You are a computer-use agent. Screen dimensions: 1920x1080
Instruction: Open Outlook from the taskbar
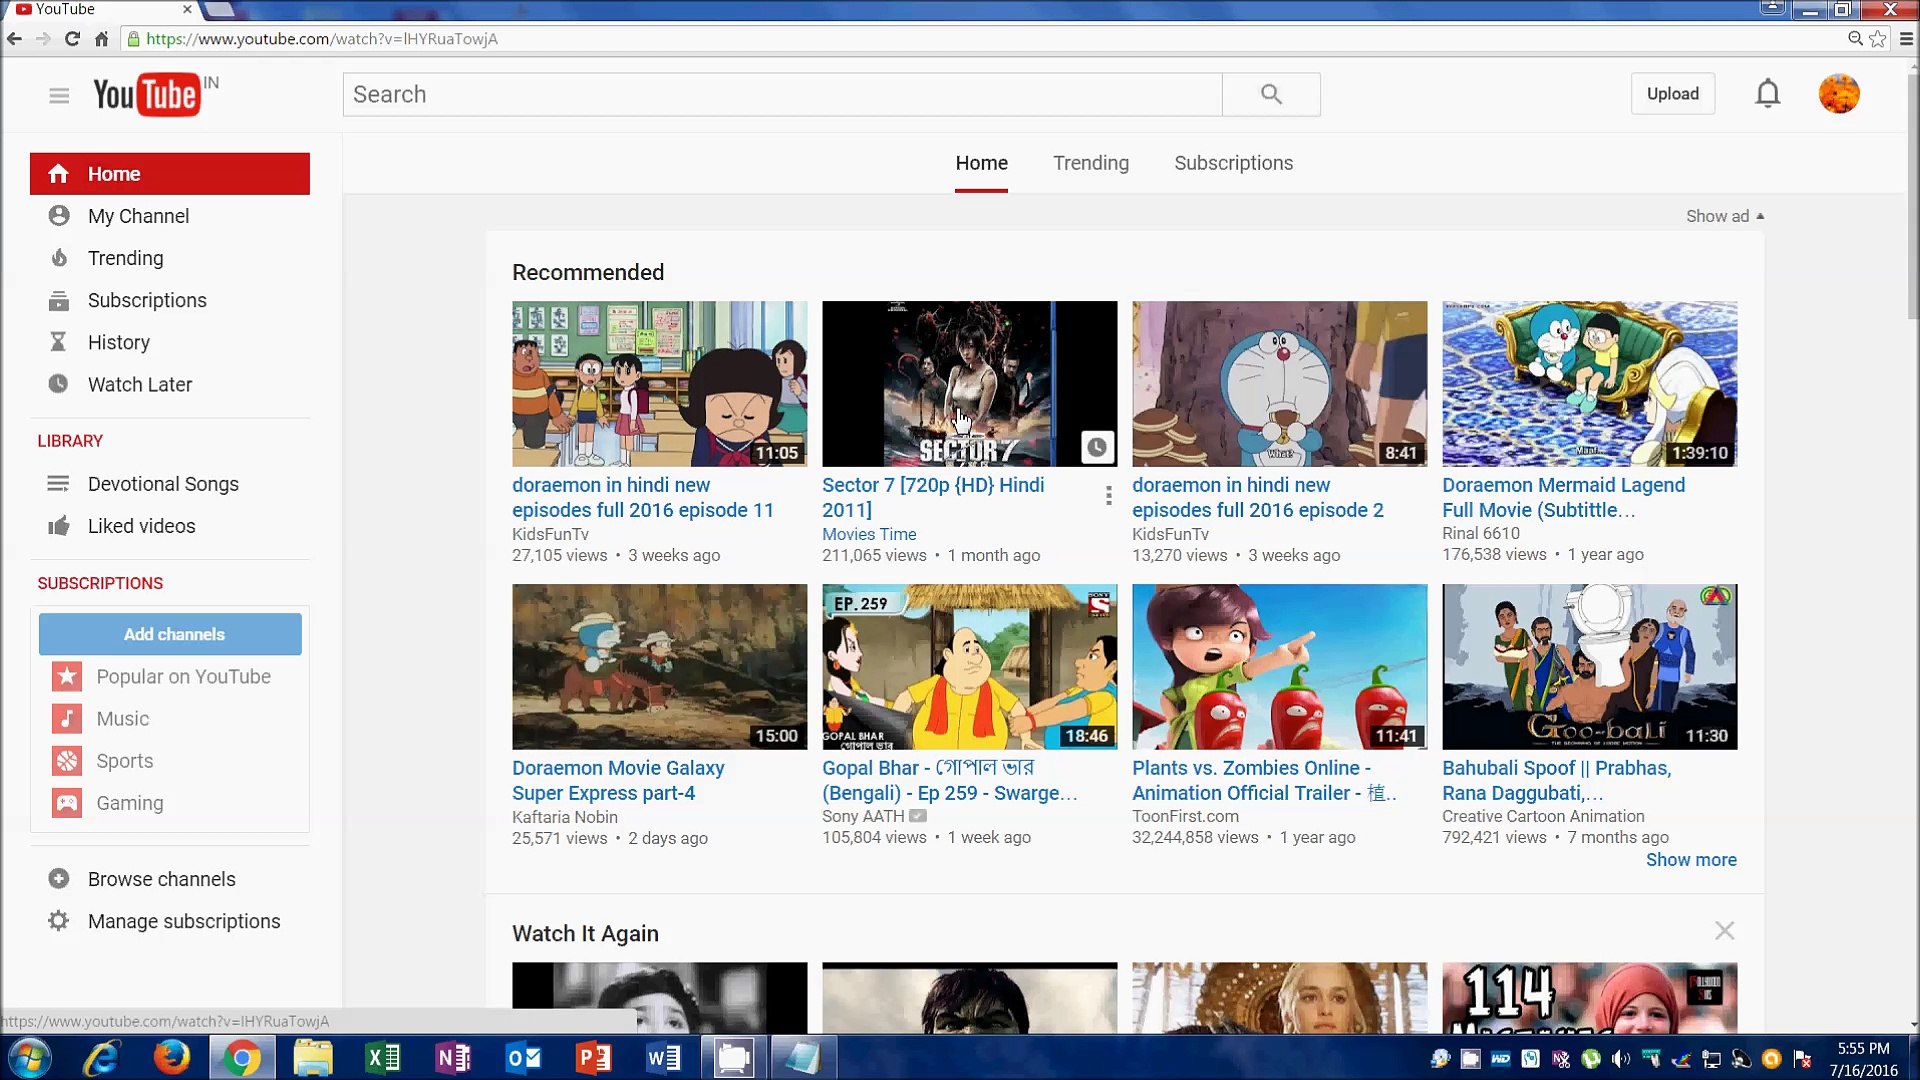(523, 1057)
